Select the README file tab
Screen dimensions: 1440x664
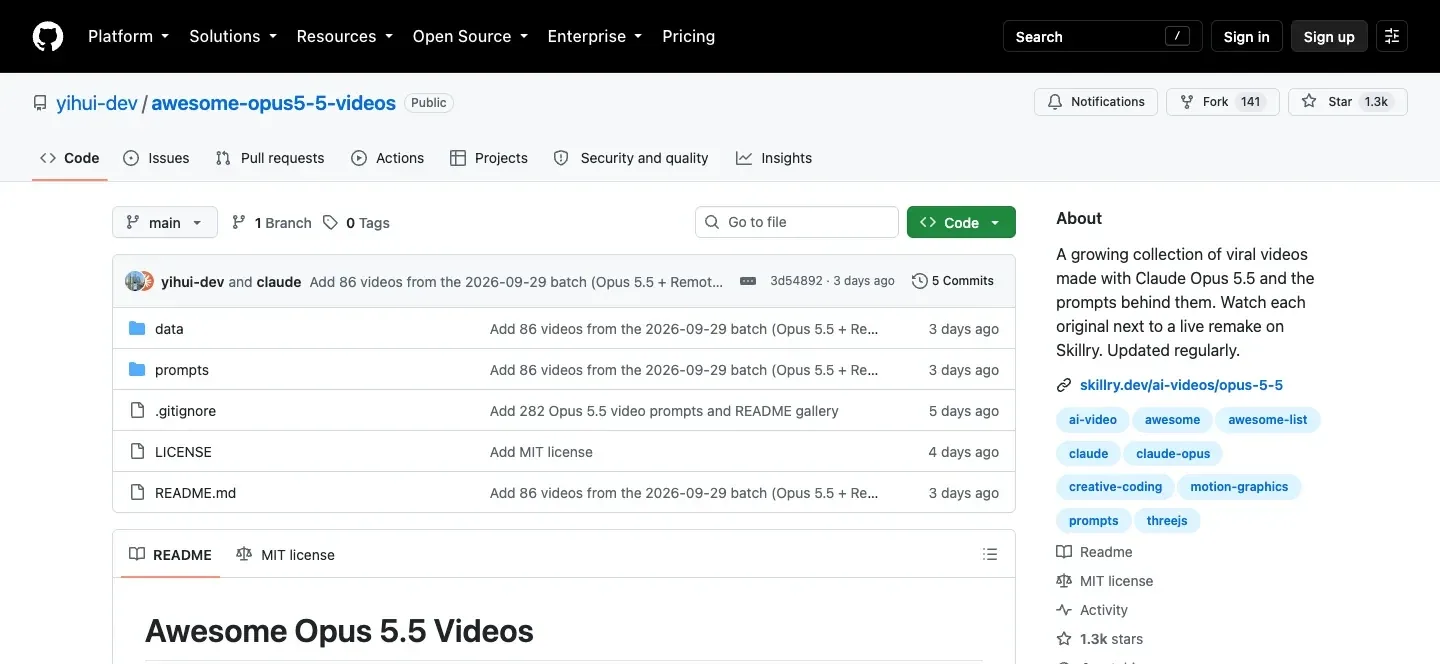[170, 555]
